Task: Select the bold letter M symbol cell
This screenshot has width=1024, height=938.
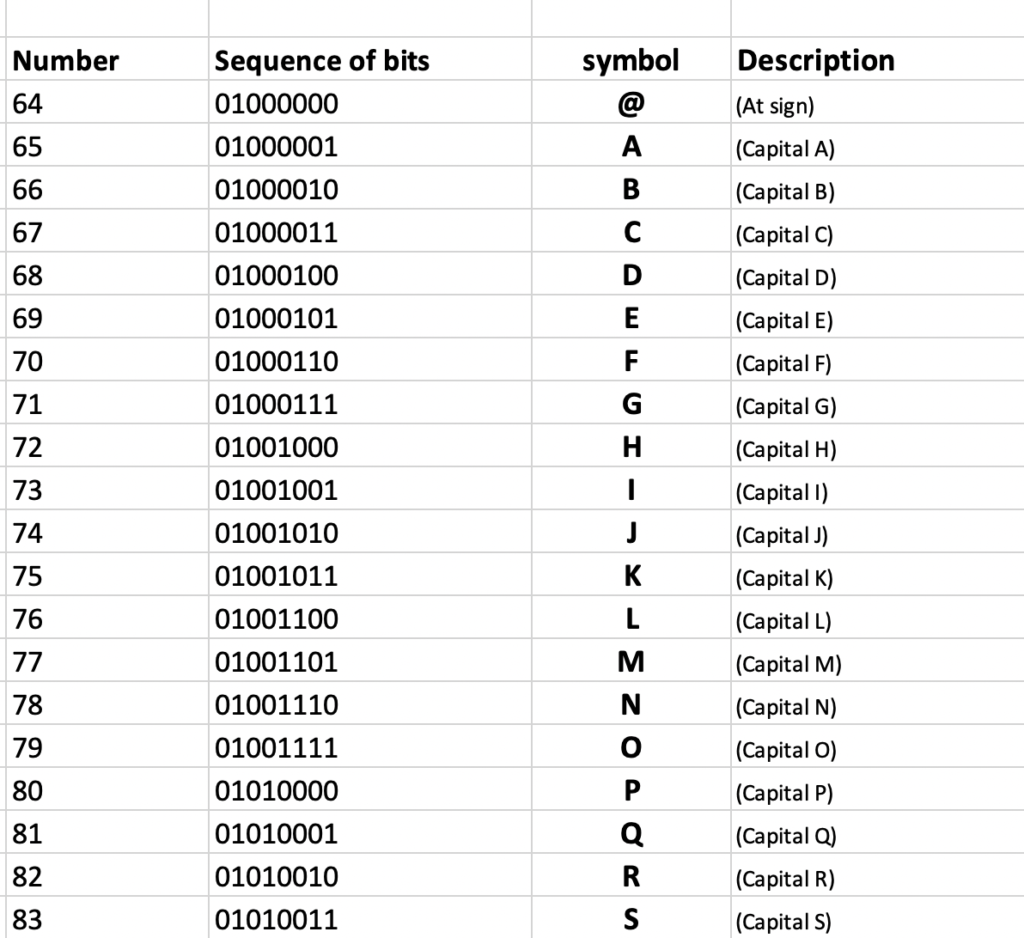Action: click(631, 663)
